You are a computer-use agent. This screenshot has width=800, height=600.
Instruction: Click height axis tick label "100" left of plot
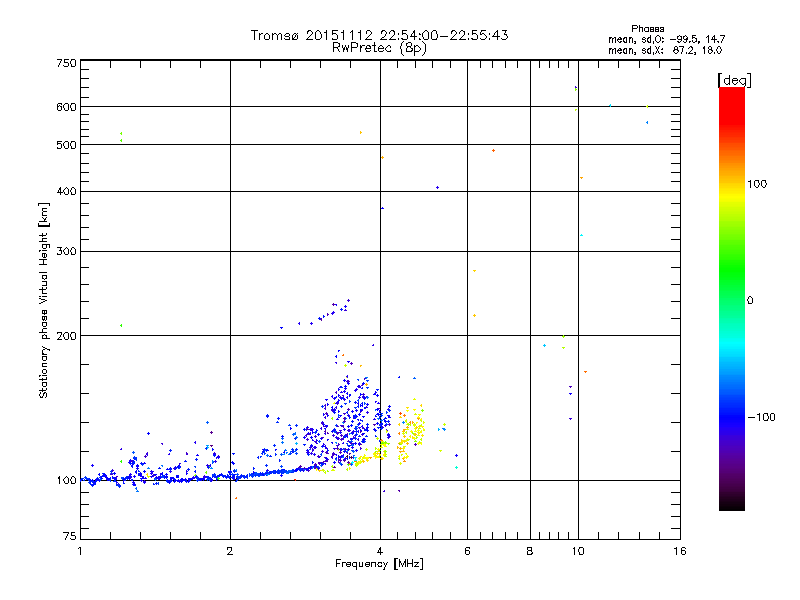pos(66,480)
